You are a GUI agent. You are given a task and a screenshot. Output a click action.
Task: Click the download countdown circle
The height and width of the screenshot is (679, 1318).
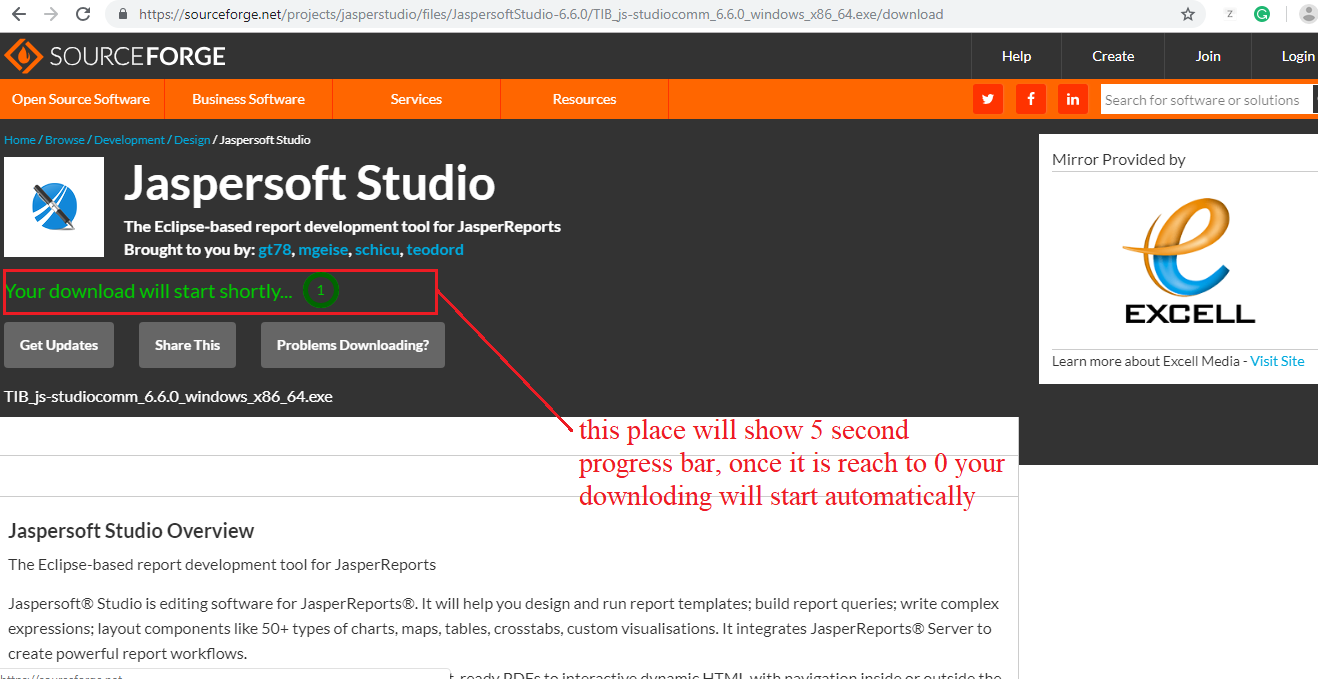(x=321, y=291)
